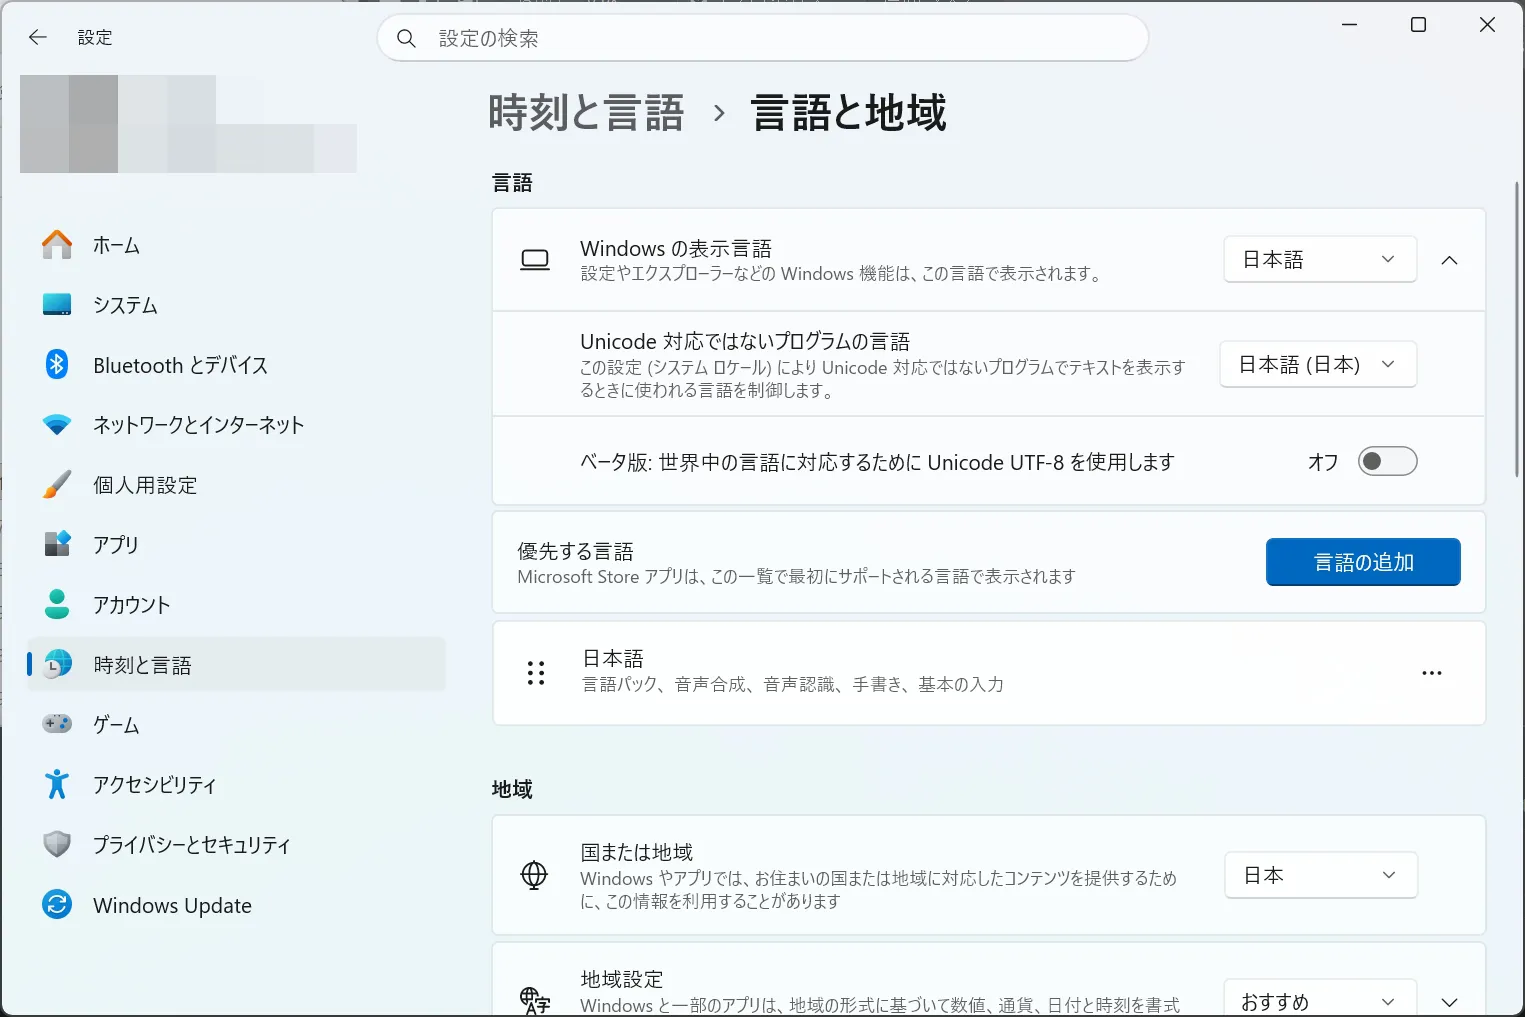Image resolution: width=1525 pixels, height=1017 pixels.
Task: Select 個人用設定 in the sidebar
Action: [x=236, y=485]
